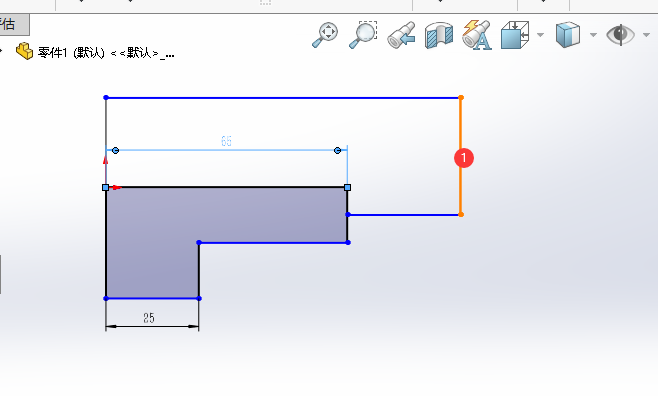Click the View Orientation cube icon
Viewport: 658px width, 396px height.
click(x=515, y=35)
